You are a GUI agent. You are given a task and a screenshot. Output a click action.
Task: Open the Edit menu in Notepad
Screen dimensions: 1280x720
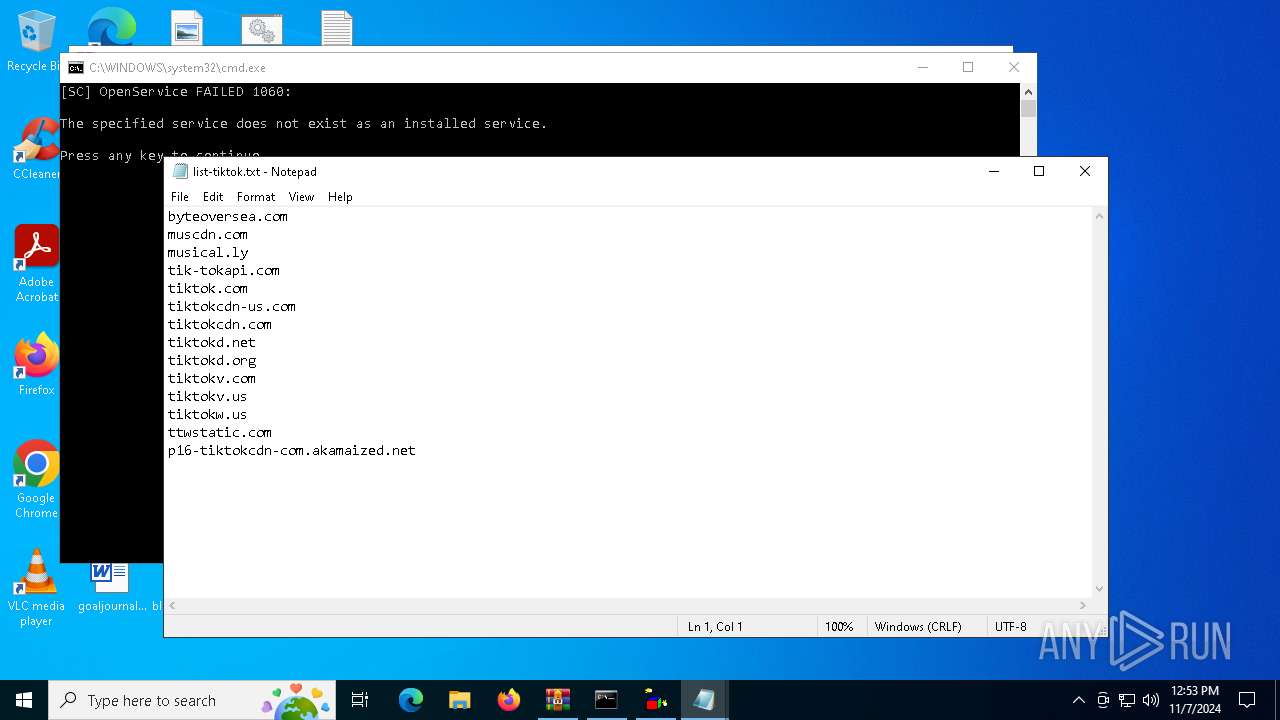[213, 197]
